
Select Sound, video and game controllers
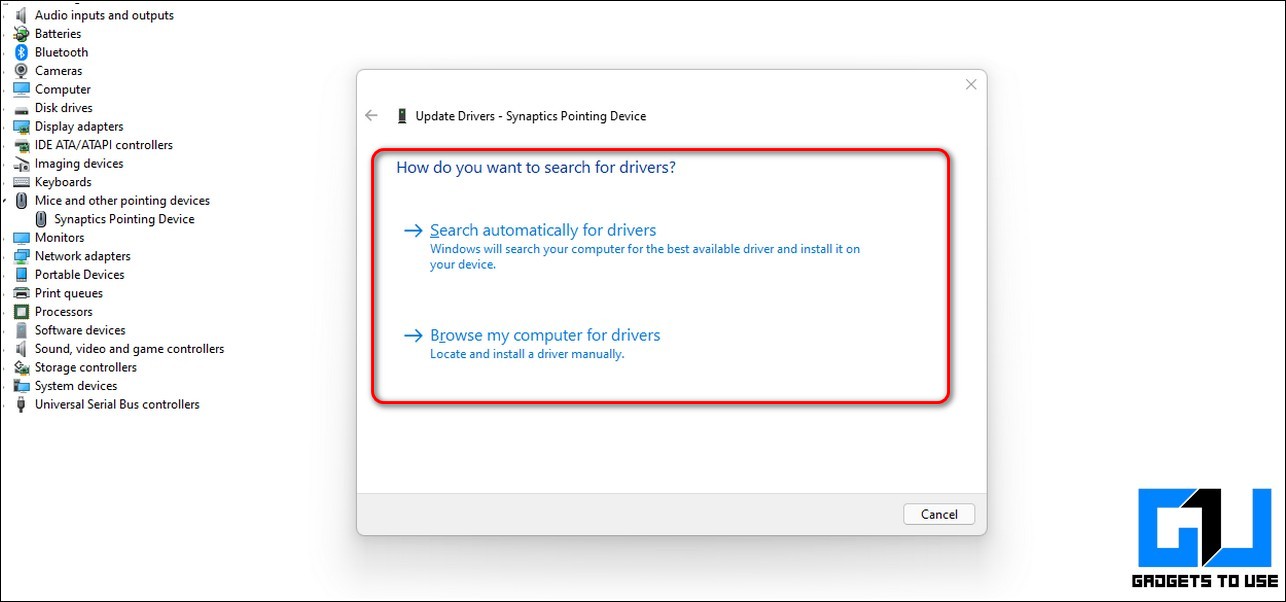pyautogui.click(x=129, y=349)
